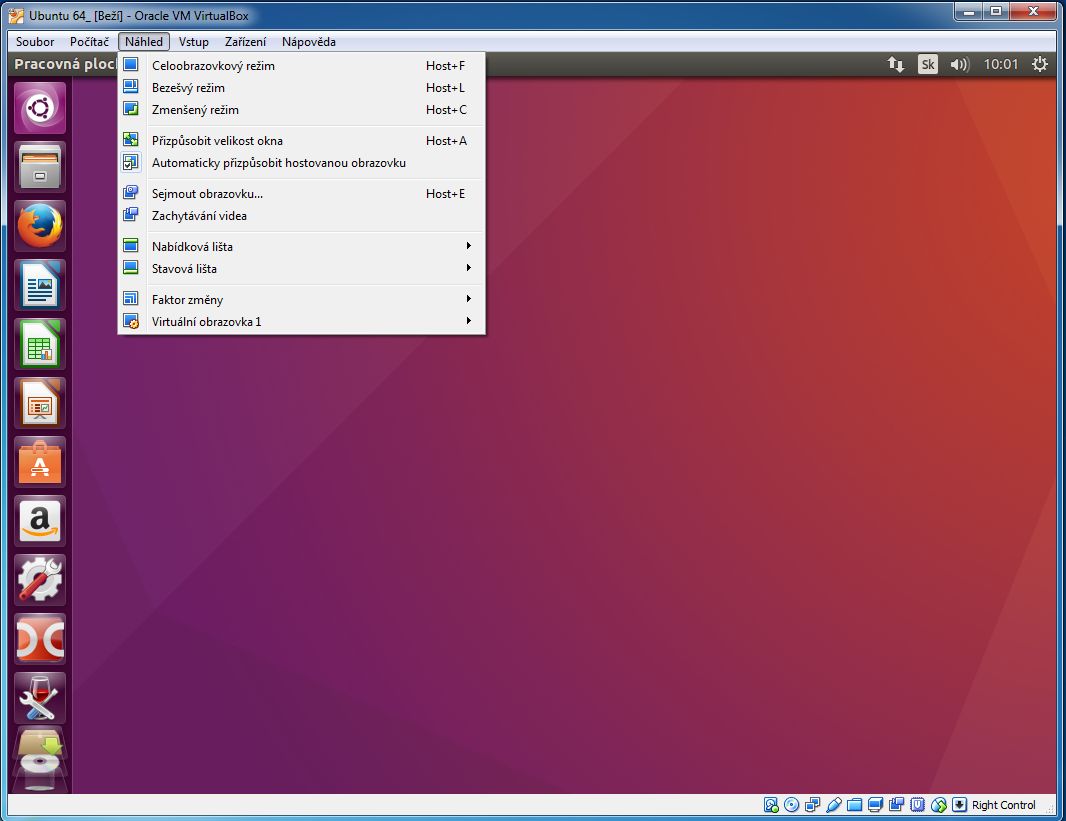This screenshot has height=821, width=1066.
Task: Expand the Faktor změny submenu
Action: coord(302,300)
